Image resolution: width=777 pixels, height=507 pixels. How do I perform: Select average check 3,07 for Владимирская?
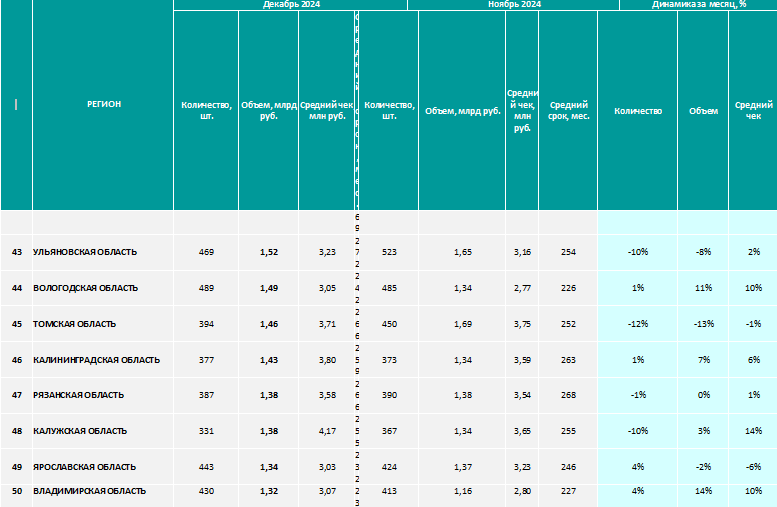point(327,496)
